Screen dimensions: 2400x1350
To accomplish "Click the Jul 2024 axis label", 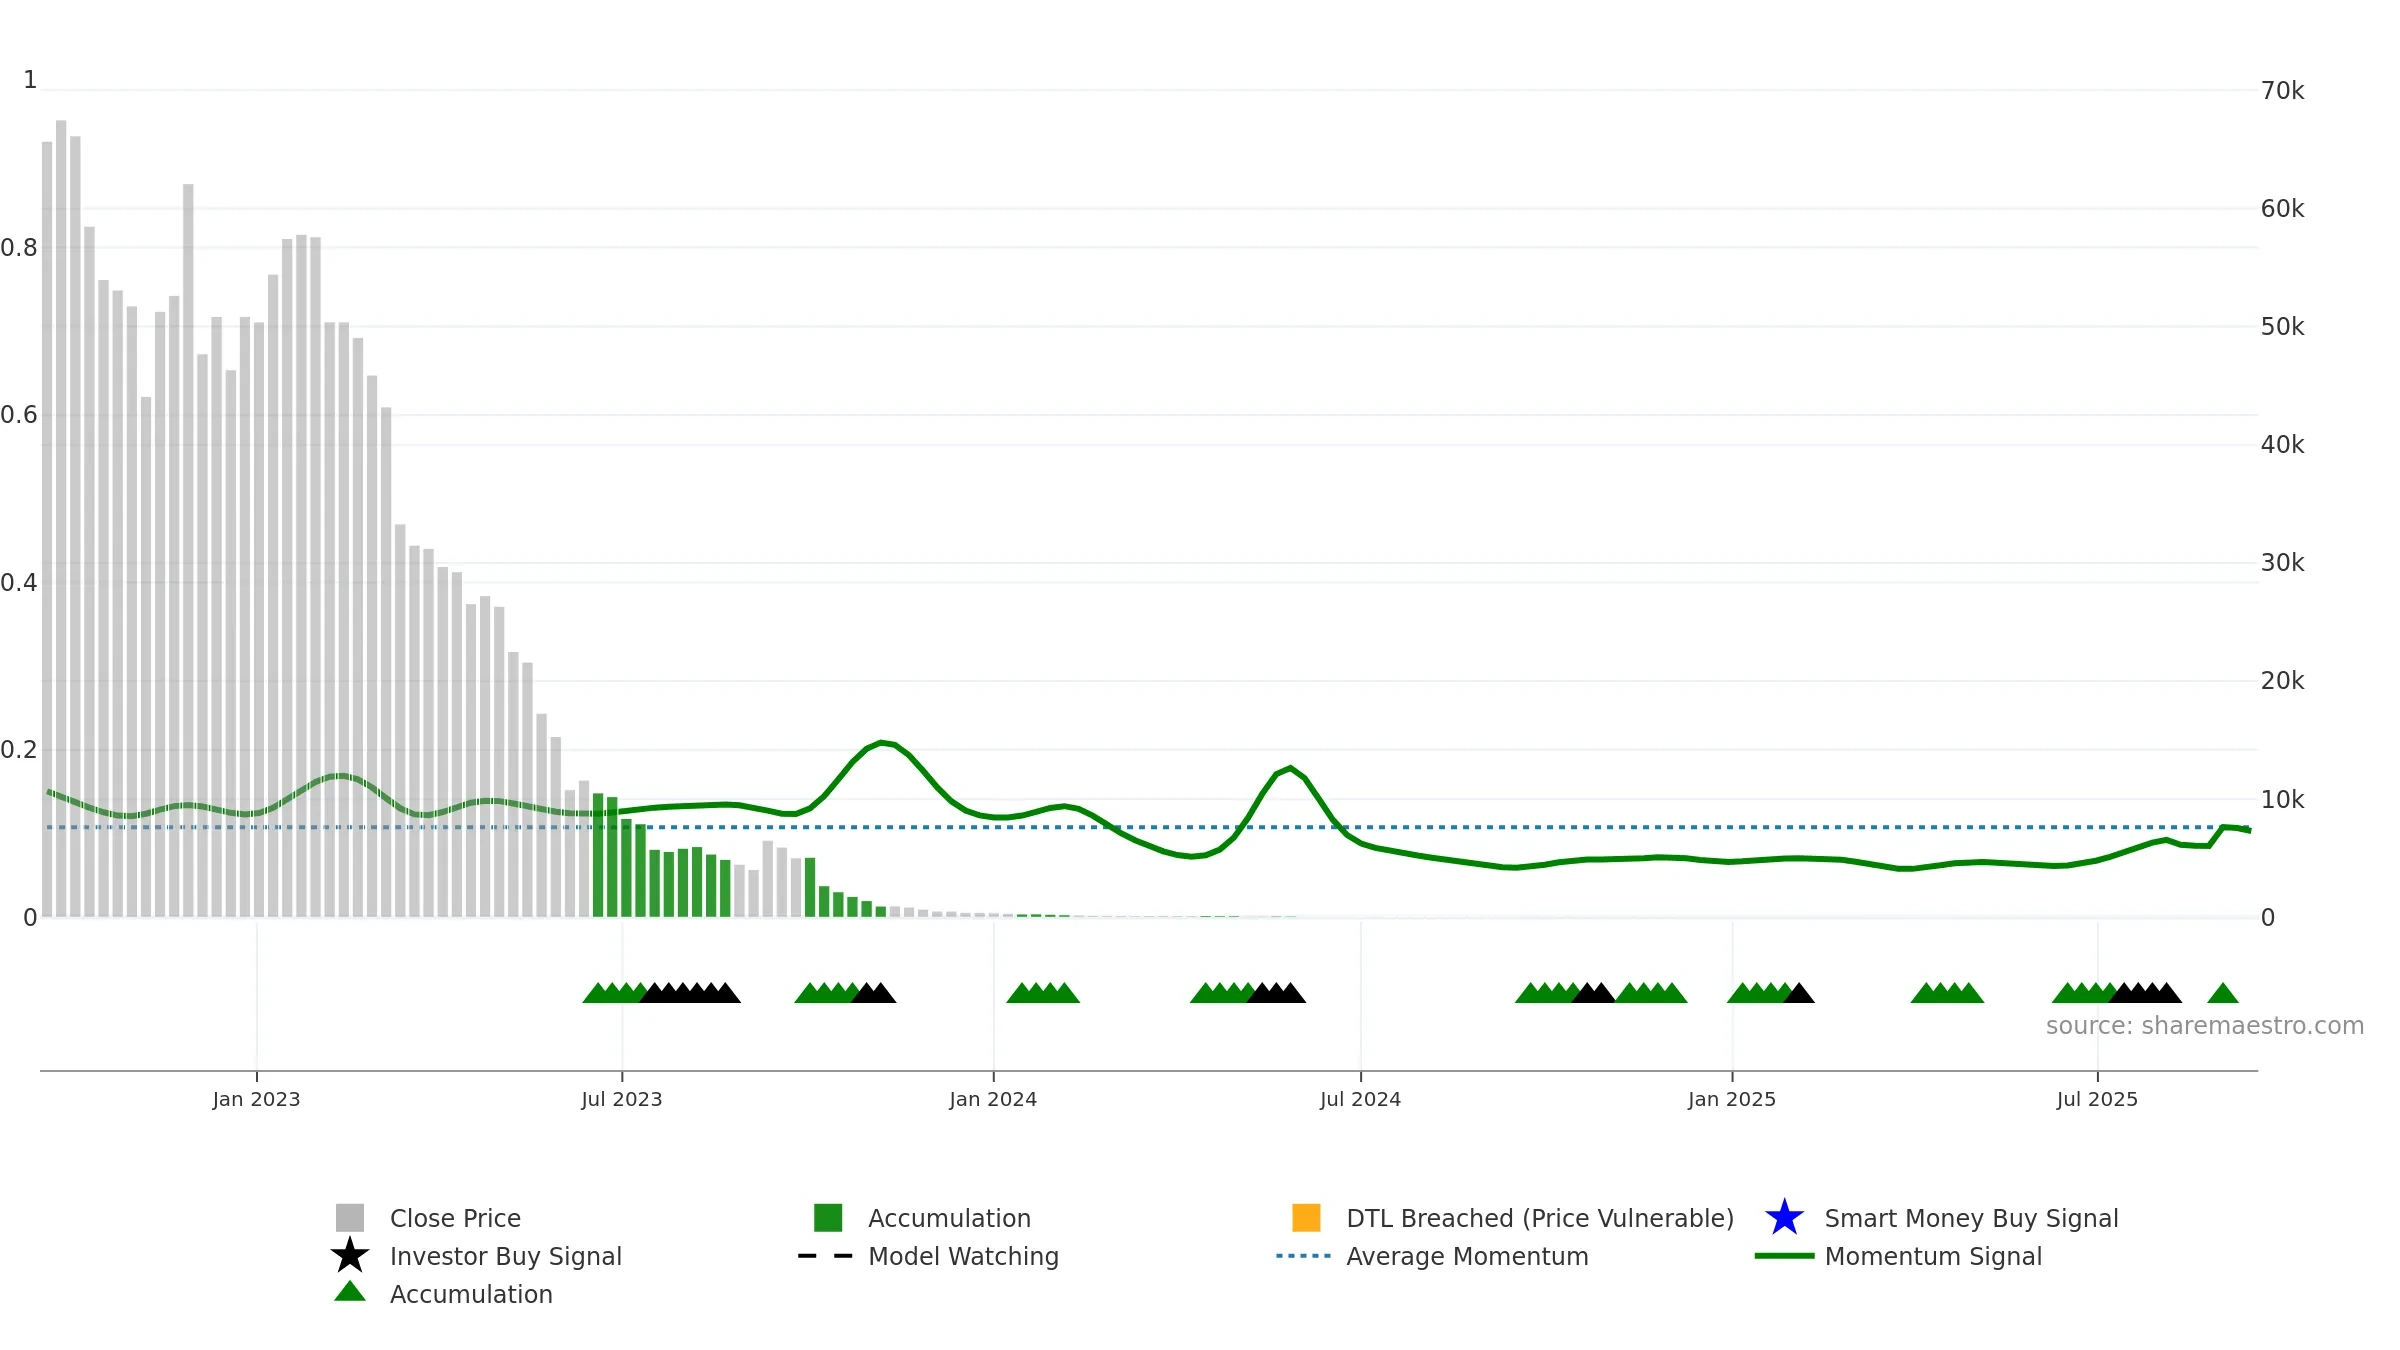I will click(x=1360, y=1099).
